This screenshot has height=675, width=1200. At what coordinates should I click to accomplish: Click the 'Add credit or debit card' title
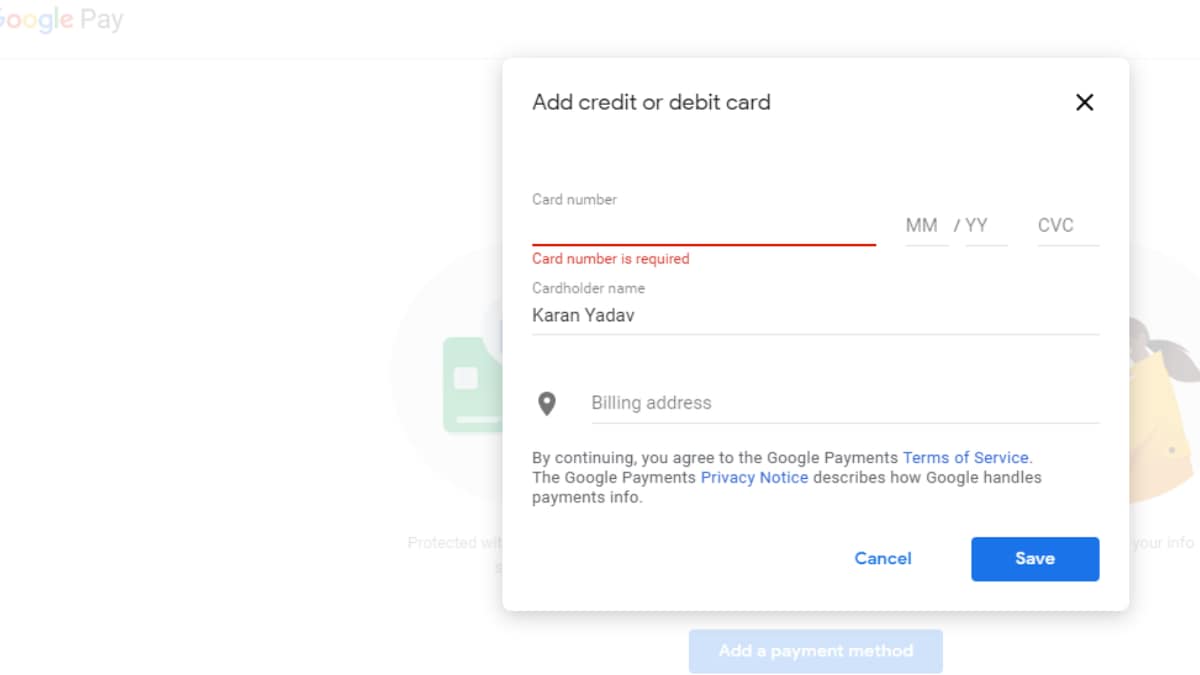[x=651, y=102]
